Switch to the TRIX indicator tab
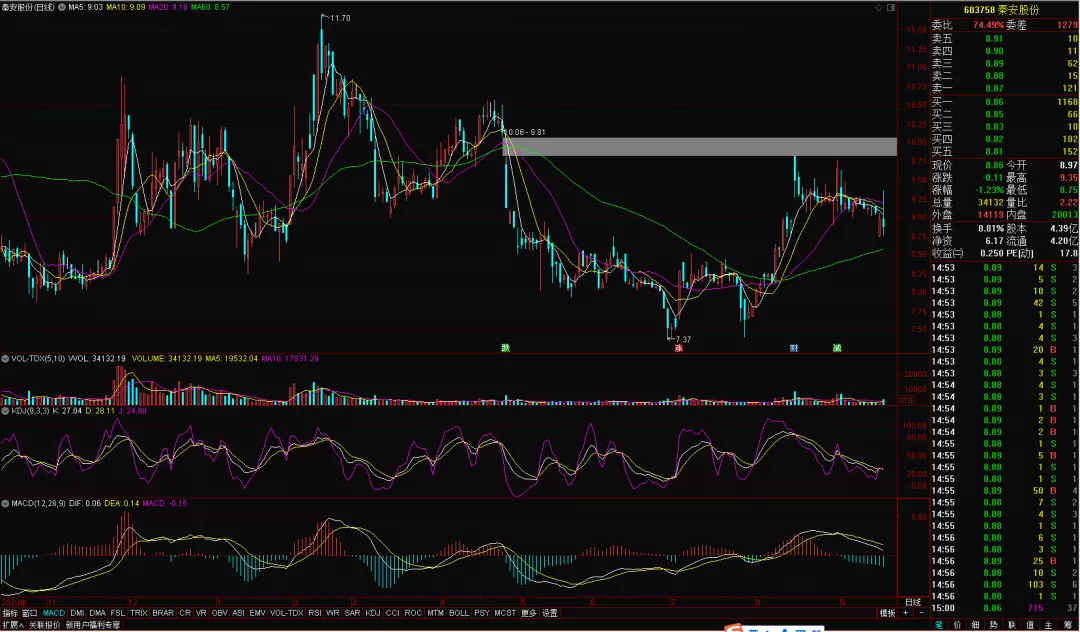1080x632 pixels. tap(139, 613)
